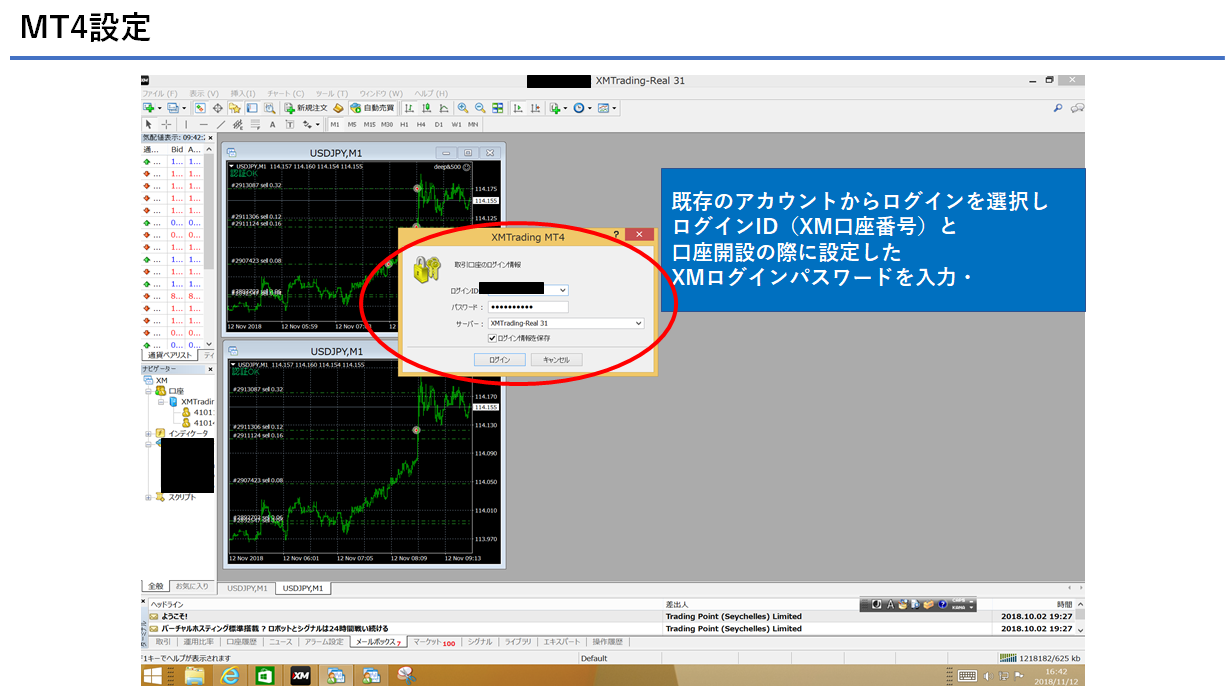
Task: Select the text label tool
Action: point(290,124)
